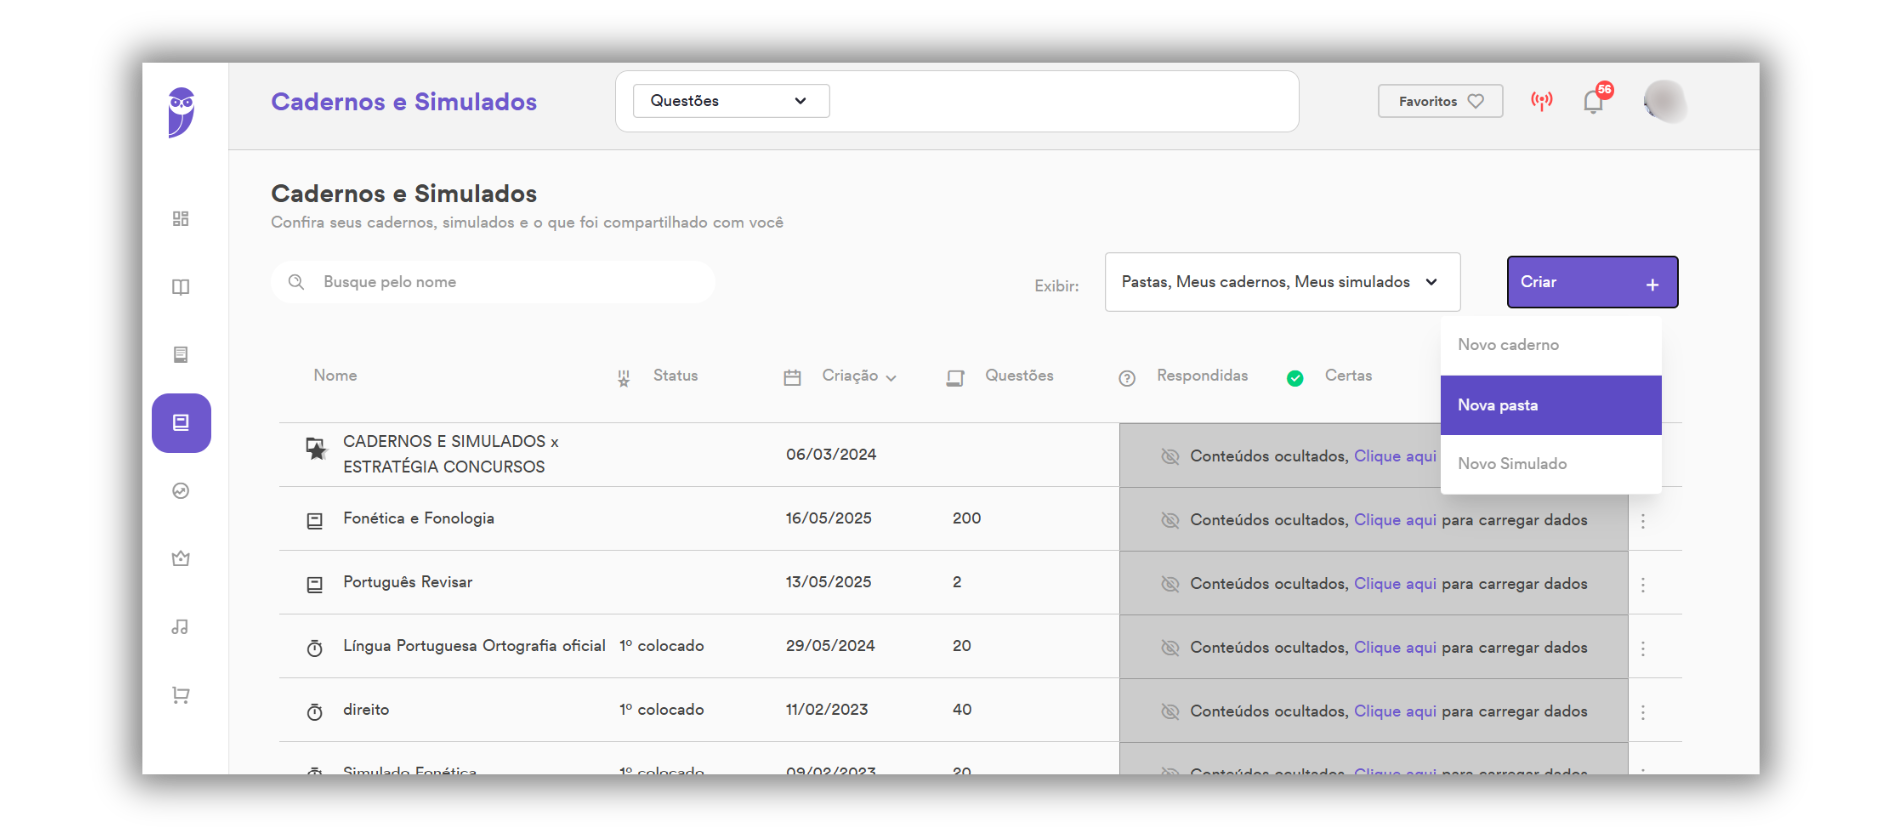This screenshot has height=837, width=1902.
Task: Select Novo caderno from the menu
Action: 1551,345
